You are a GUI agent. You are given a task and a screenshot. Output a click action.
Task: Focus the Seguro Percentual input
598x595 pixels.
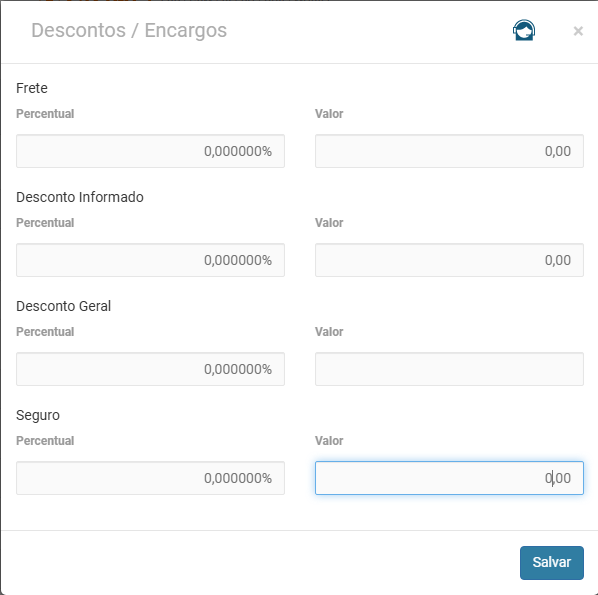click(150, 478)
